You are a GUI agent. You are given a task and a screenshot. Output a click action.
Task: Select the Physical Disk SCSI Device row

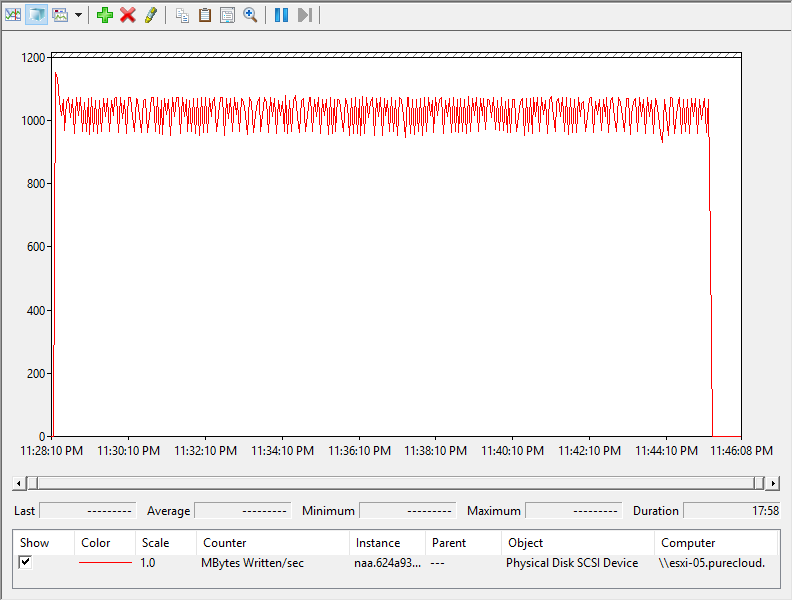click(572, 563)
